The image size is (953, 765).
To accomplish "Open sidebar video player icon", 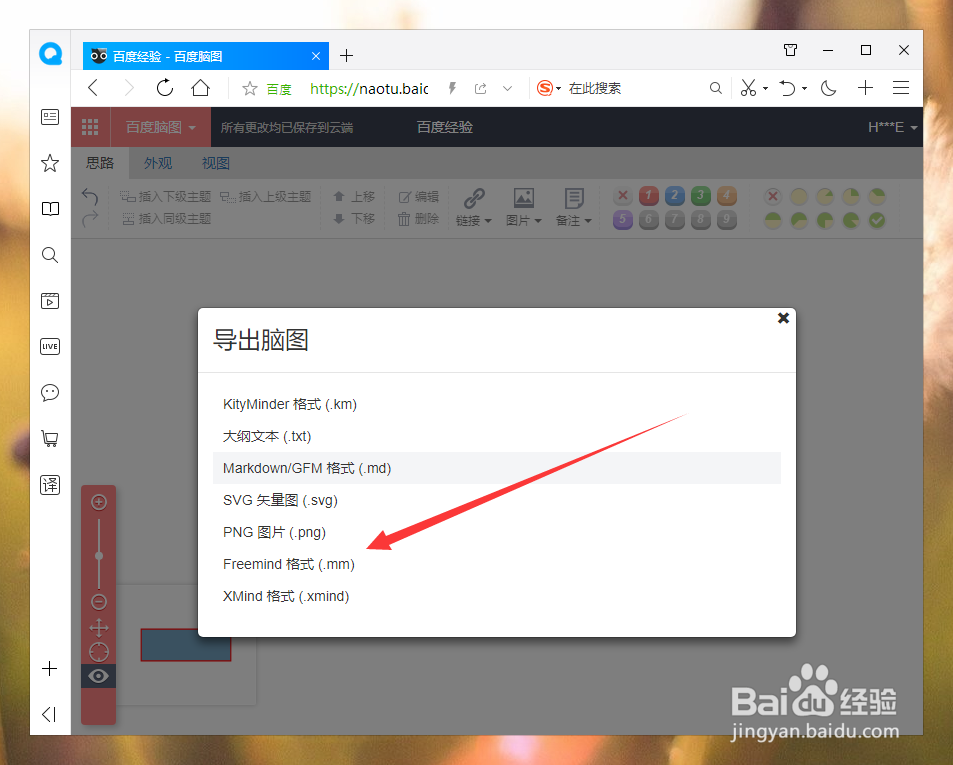I will (x=50, y=301).
